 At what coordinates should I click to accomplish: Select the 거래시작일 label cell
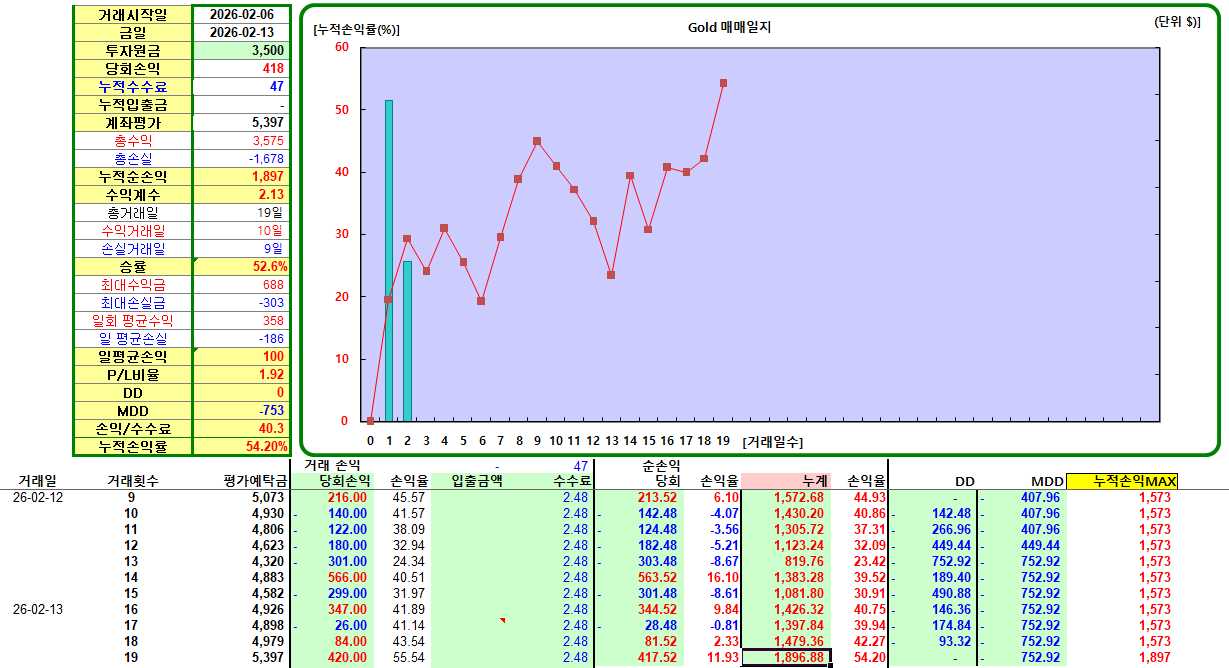point(133,15)
